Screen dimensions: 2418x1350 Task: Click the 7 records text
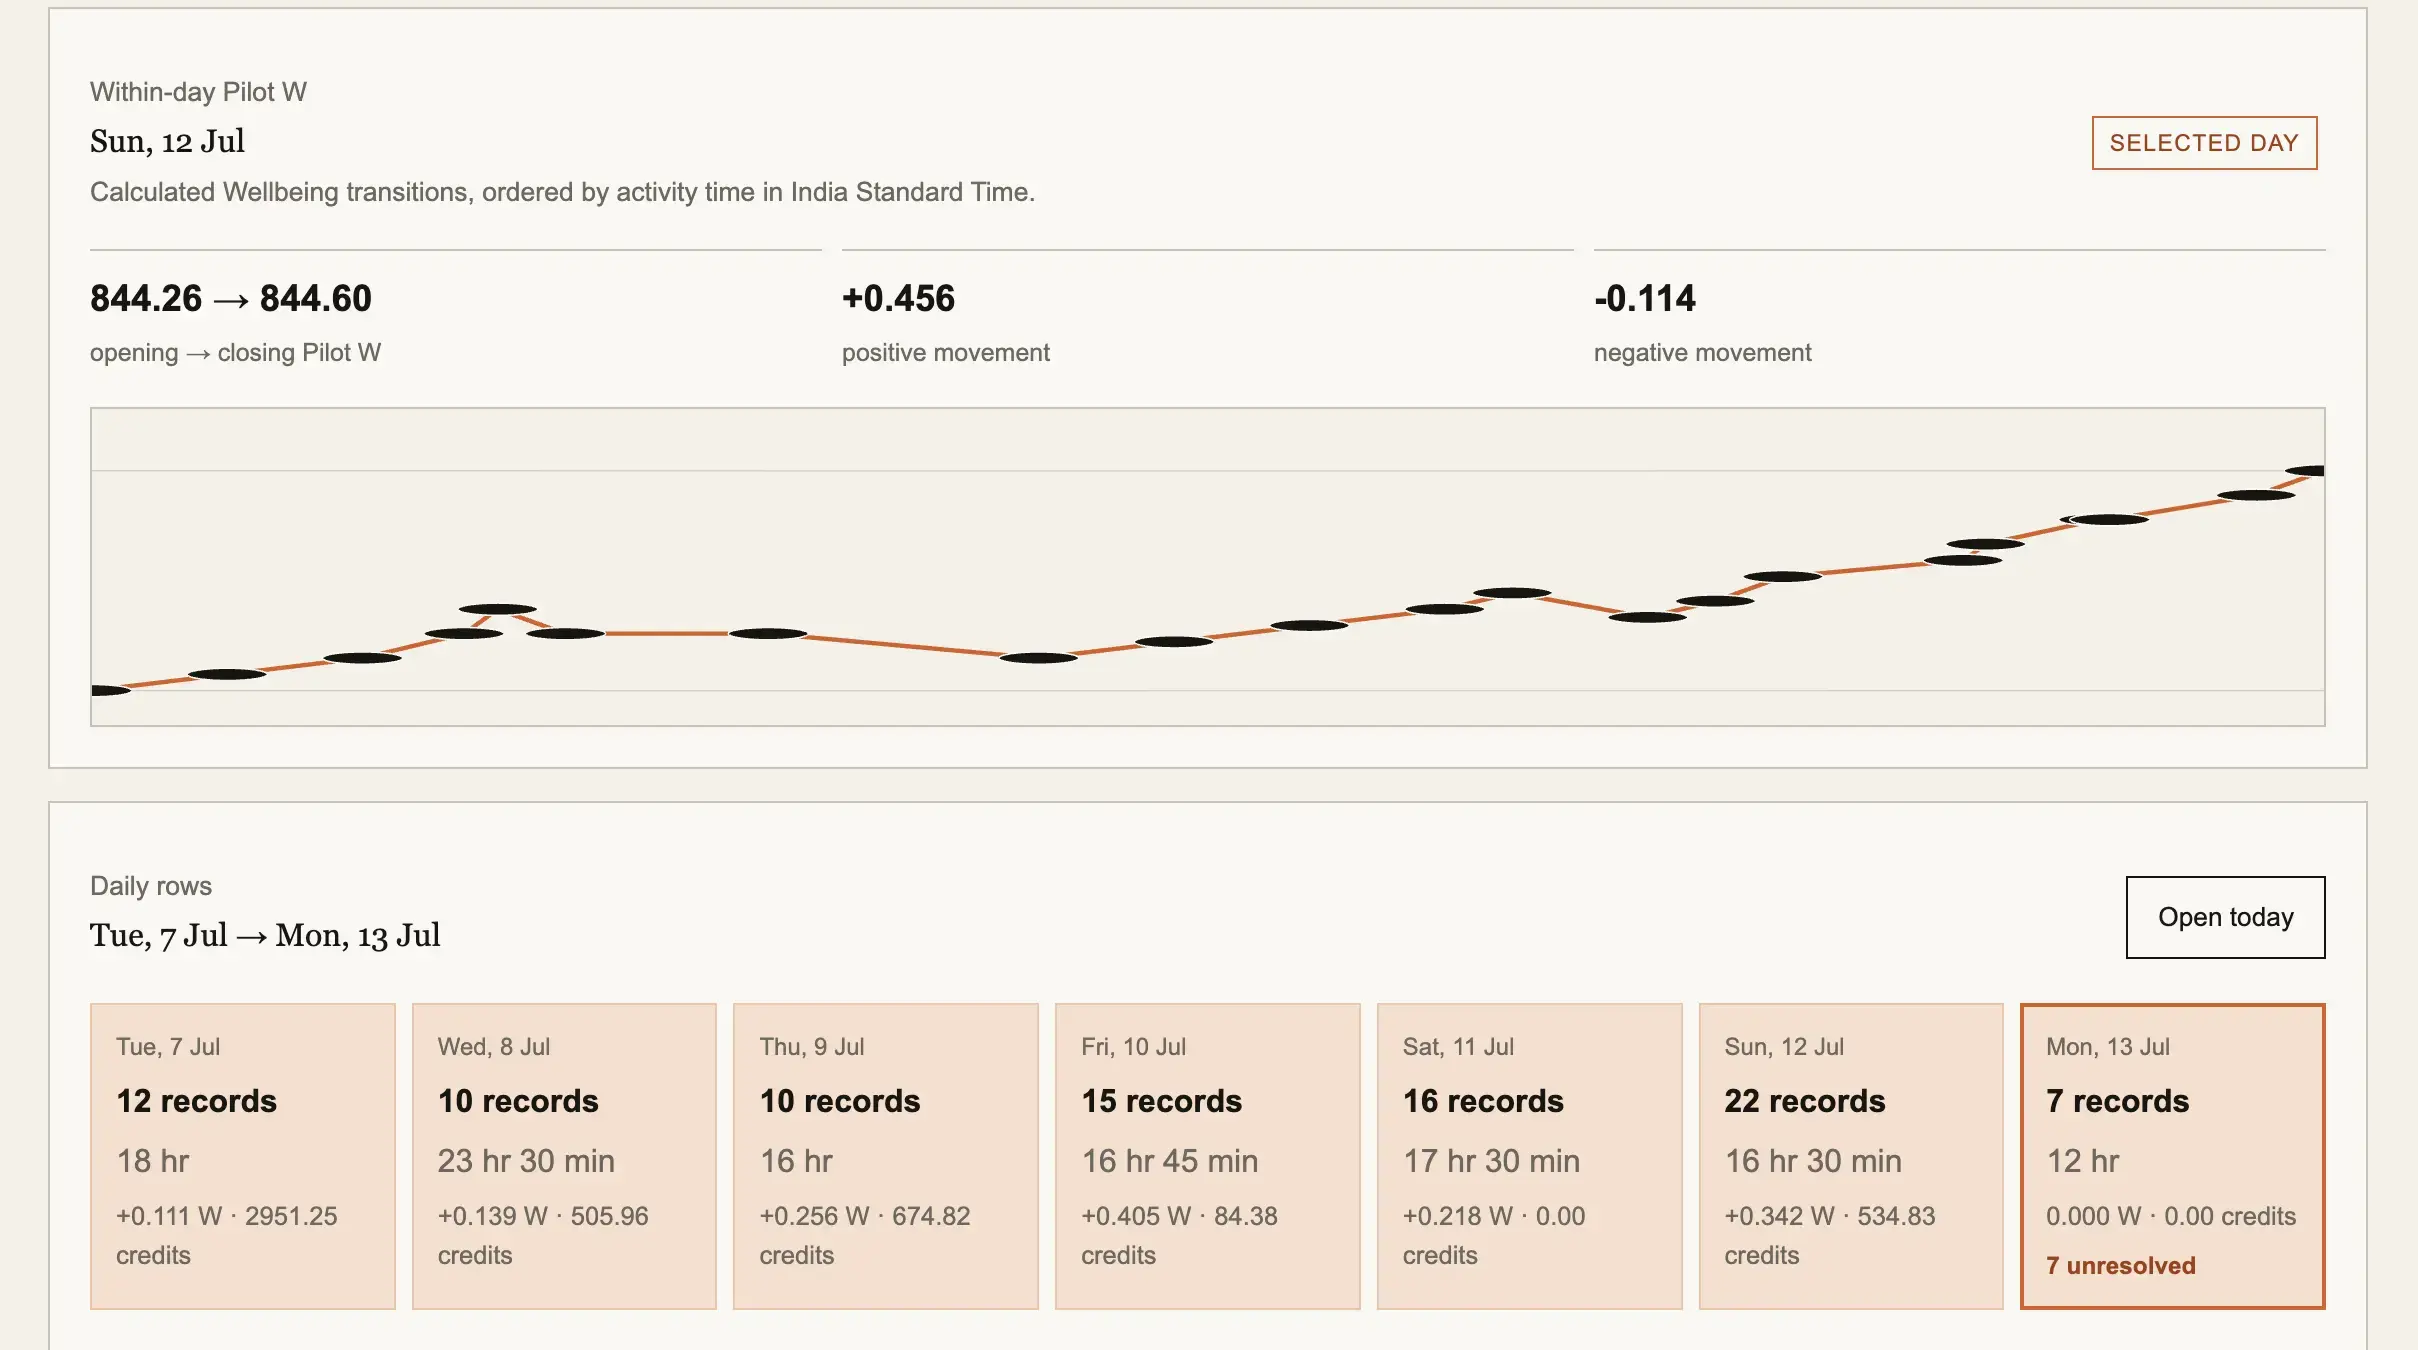pos(2117,1100)
